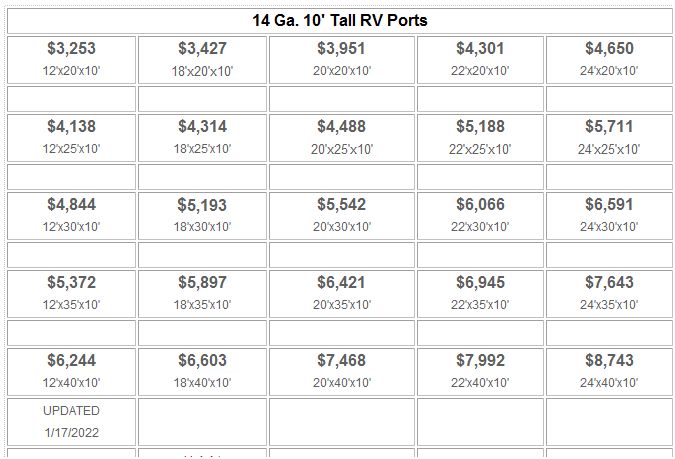Click the $4,844 12'x30'x10' cell

71,216
